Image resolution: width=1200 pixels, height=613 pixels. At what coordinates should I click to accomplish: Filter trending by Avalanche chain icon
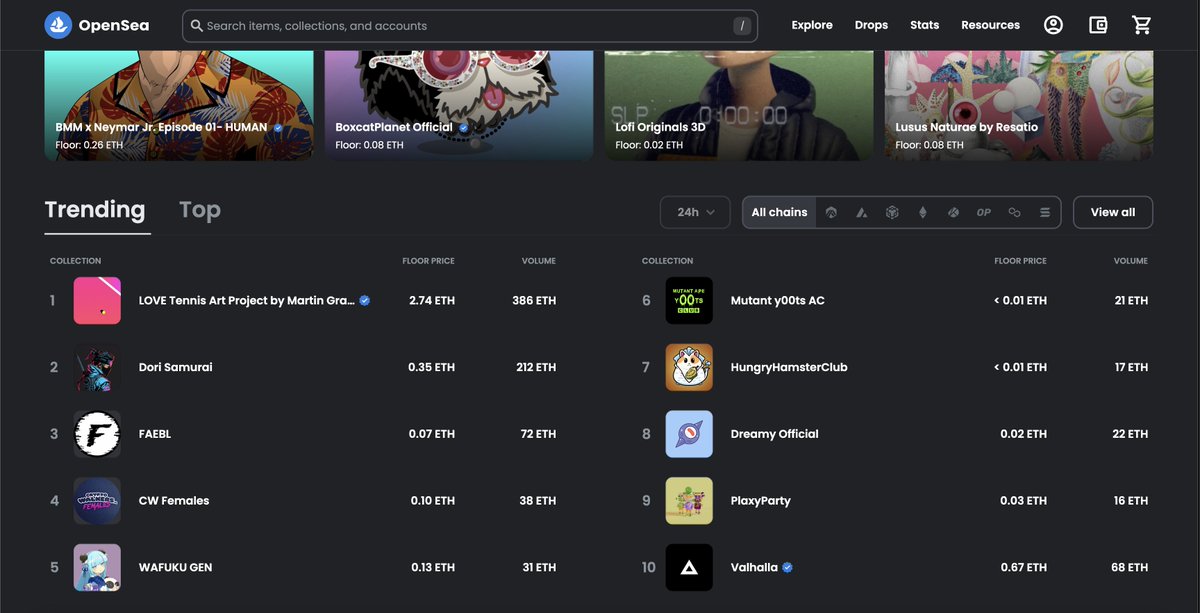coord(862,212)
